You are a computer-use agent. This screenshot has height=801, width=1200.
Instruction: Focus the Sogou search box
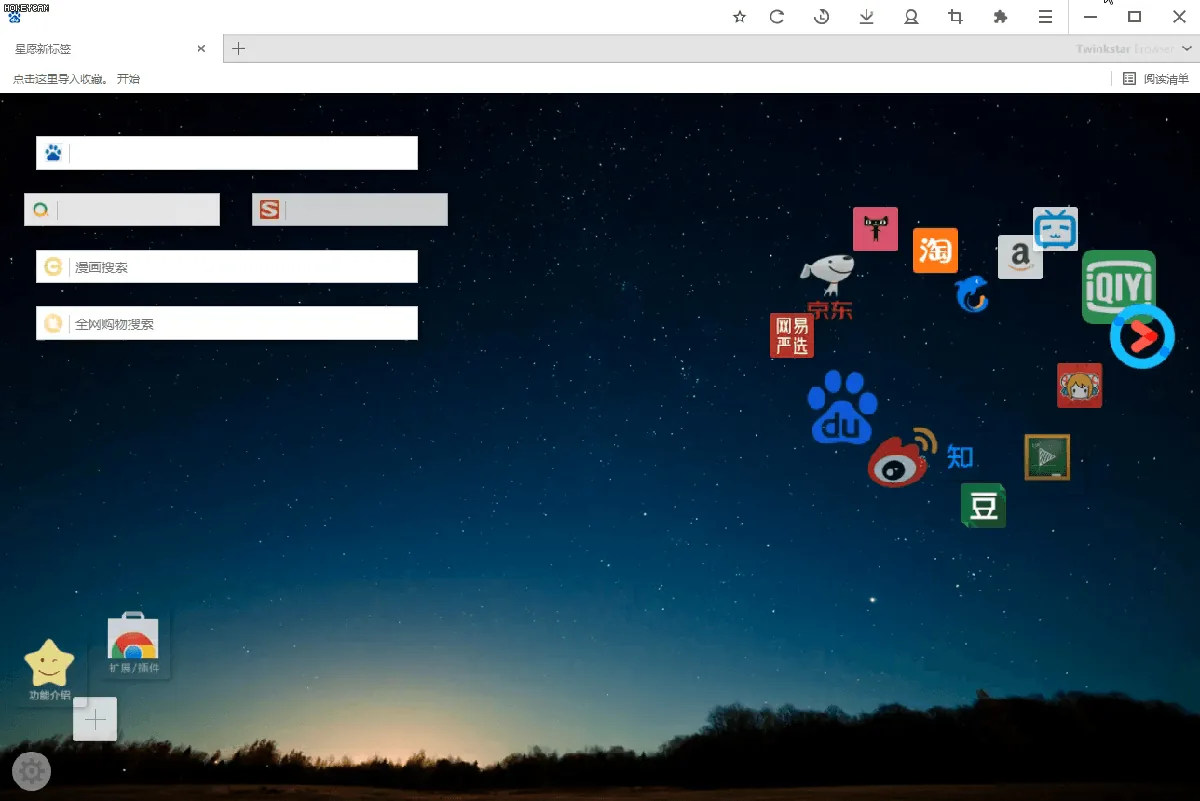(x=350, y=210)
